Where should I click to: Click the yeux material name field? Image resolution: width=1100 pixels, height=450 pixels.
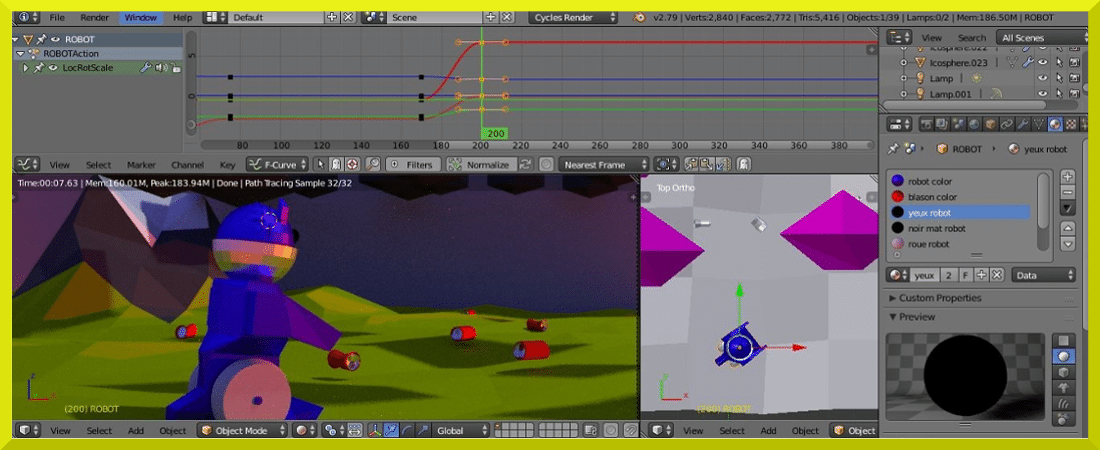click(x=924, y=275)
